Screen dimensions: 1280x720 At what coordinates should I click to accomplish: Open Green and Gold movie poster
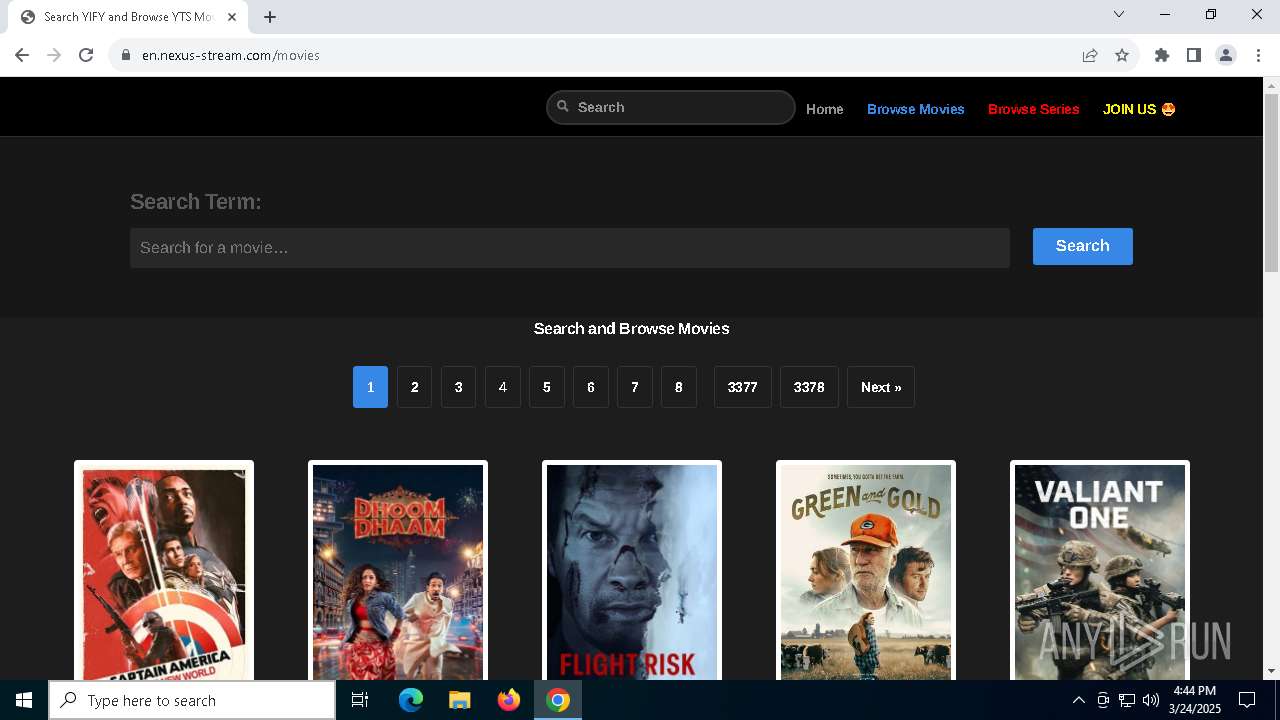866,570
